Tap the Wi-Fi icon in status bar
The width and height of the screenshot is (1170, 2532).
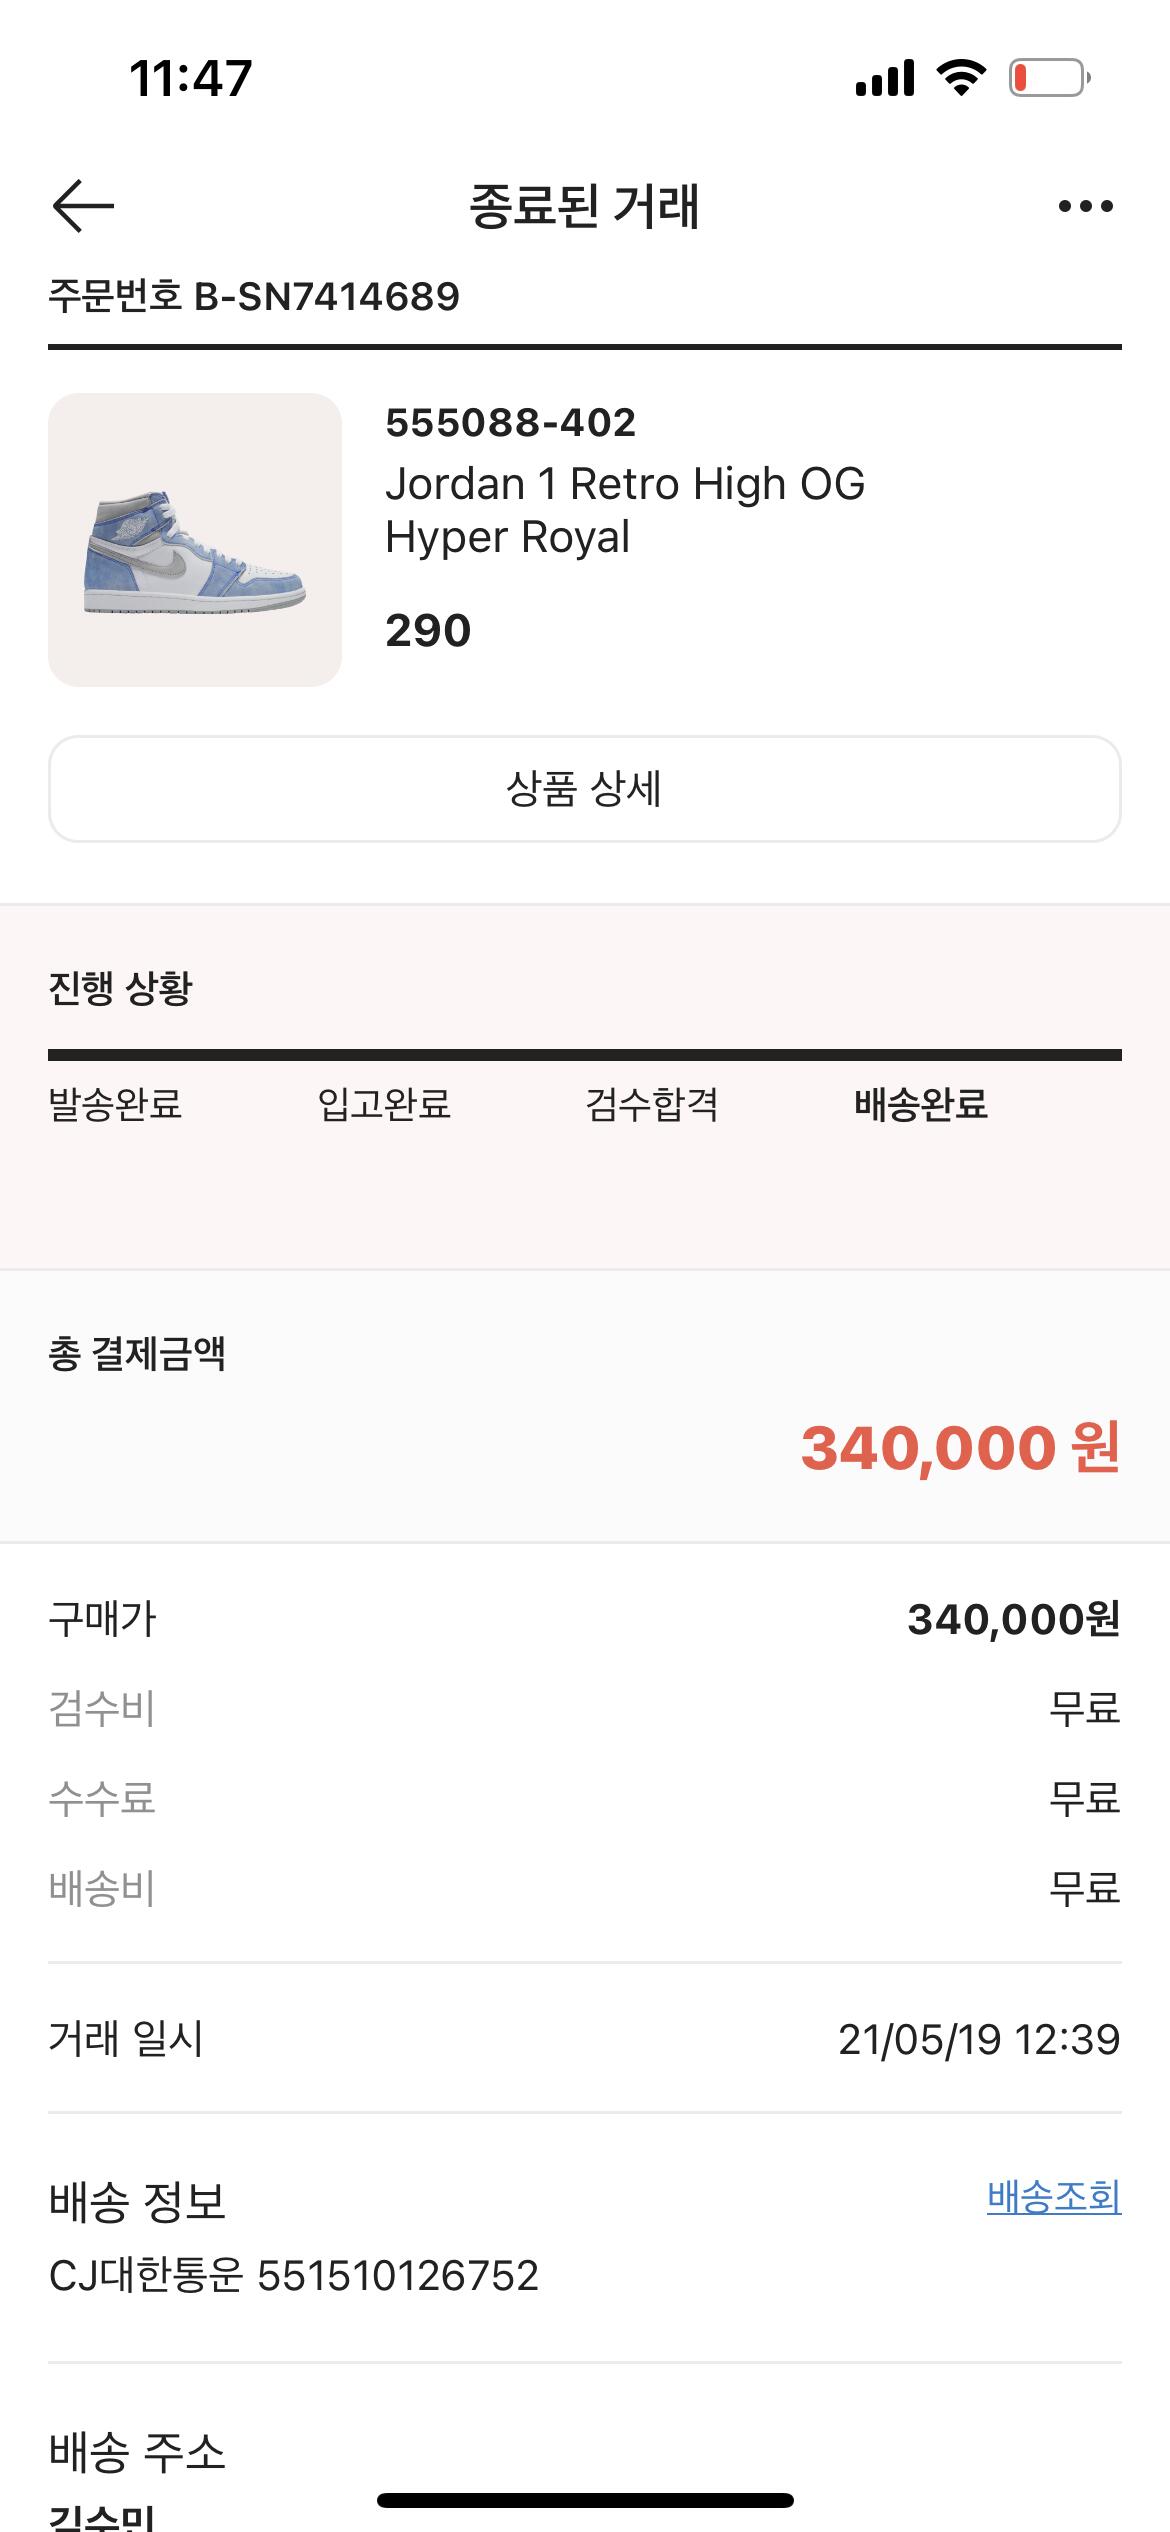(x=960, y=77)
